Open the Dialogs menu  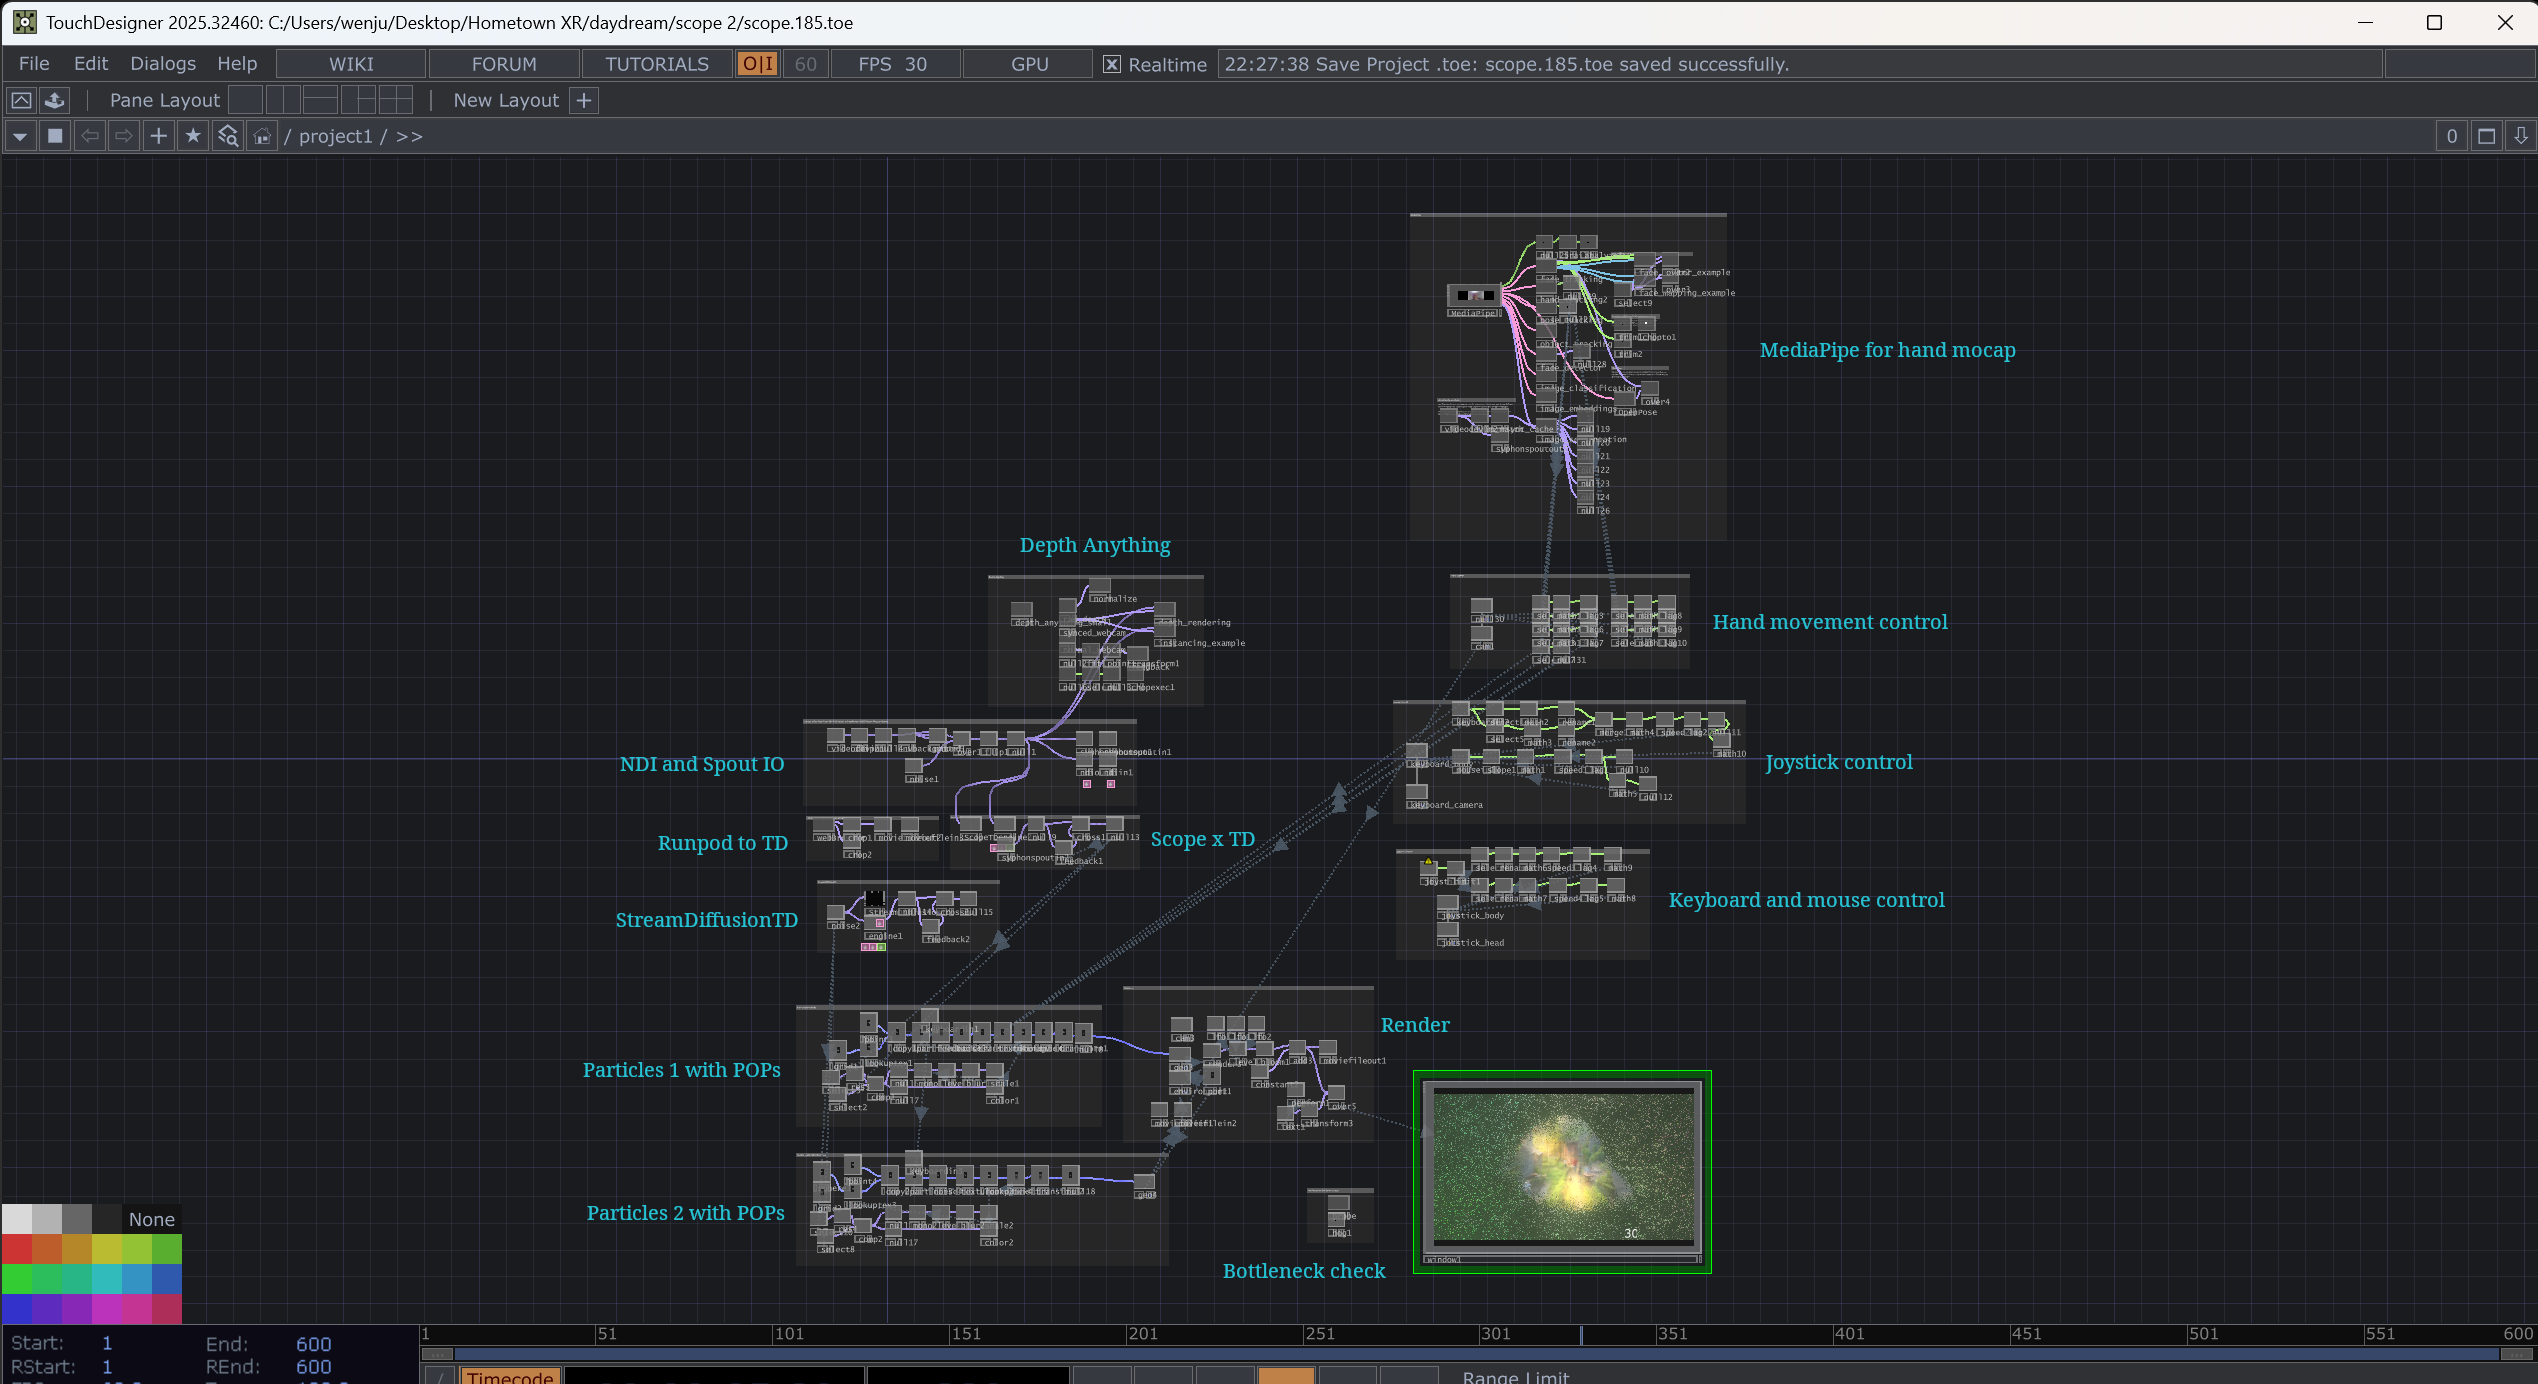click(x=163, y=64)
